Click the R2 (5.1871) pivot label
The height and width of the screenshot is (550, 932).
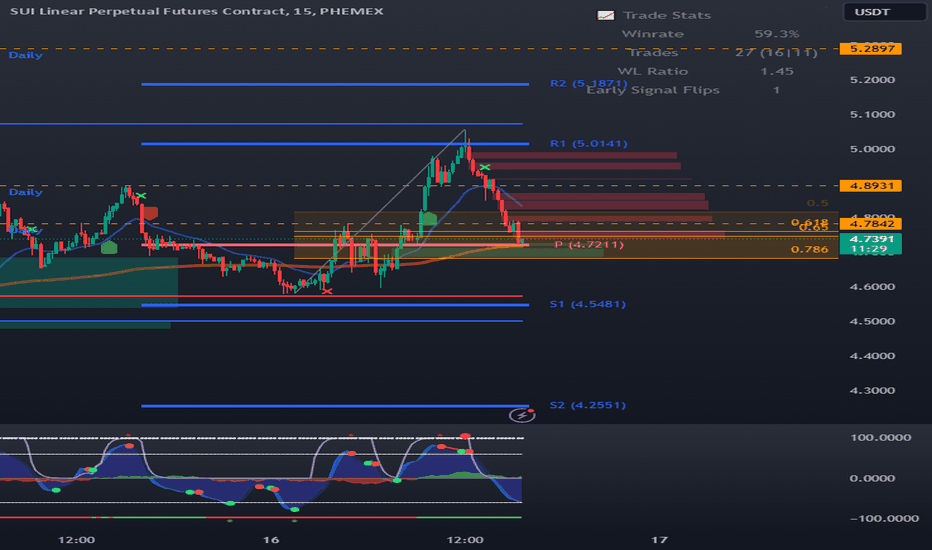(588, 83)
